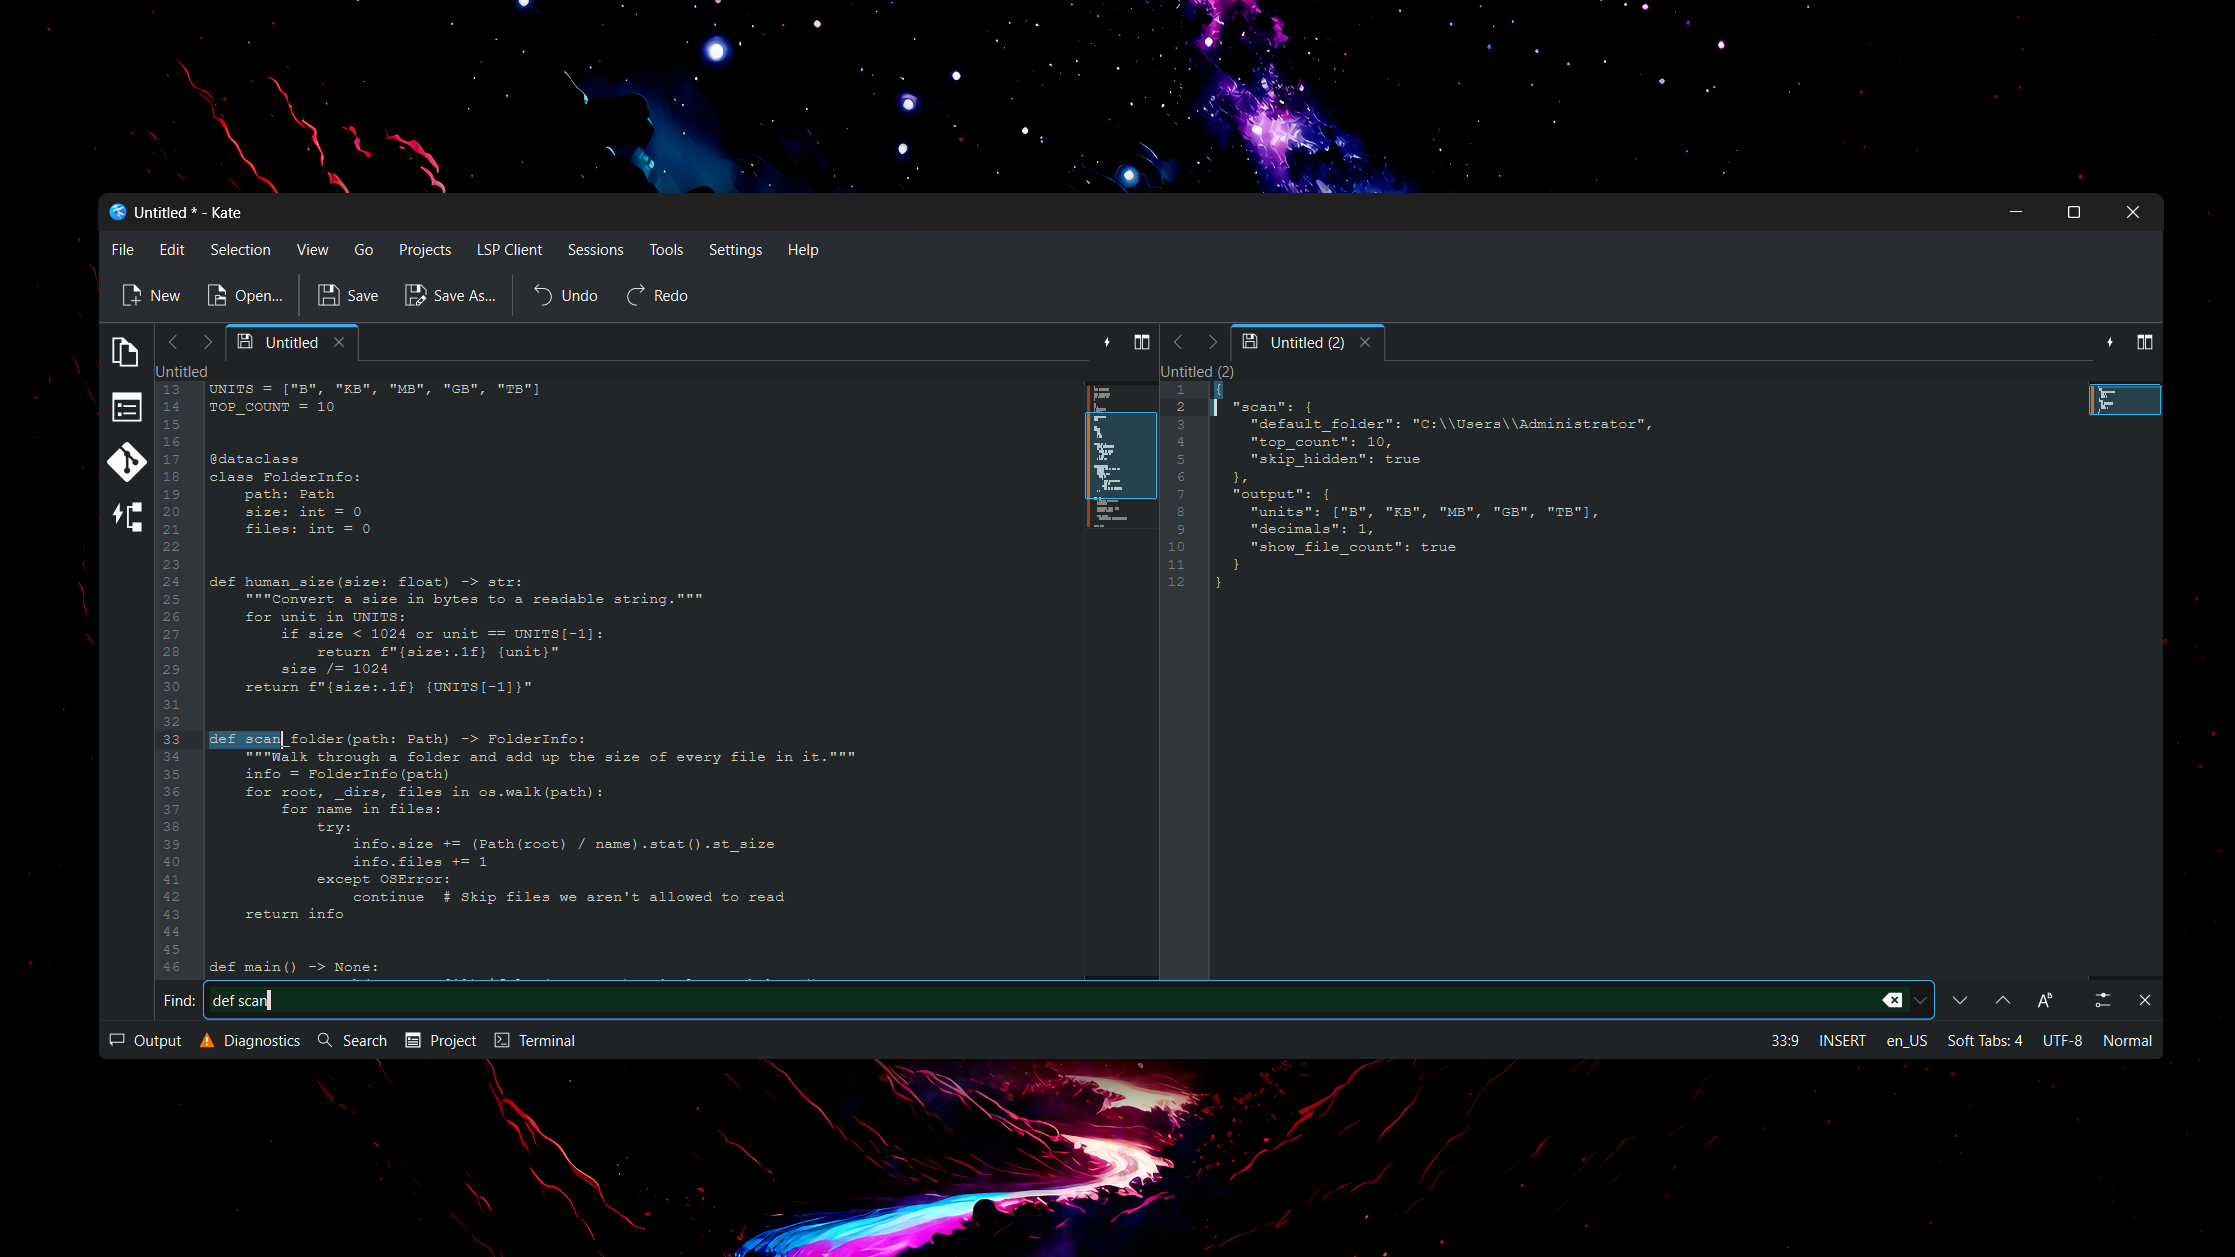2235x1257 pixels.
Task: Toggle match case sensitivity in search
Action: [x=2046, y=1000]
